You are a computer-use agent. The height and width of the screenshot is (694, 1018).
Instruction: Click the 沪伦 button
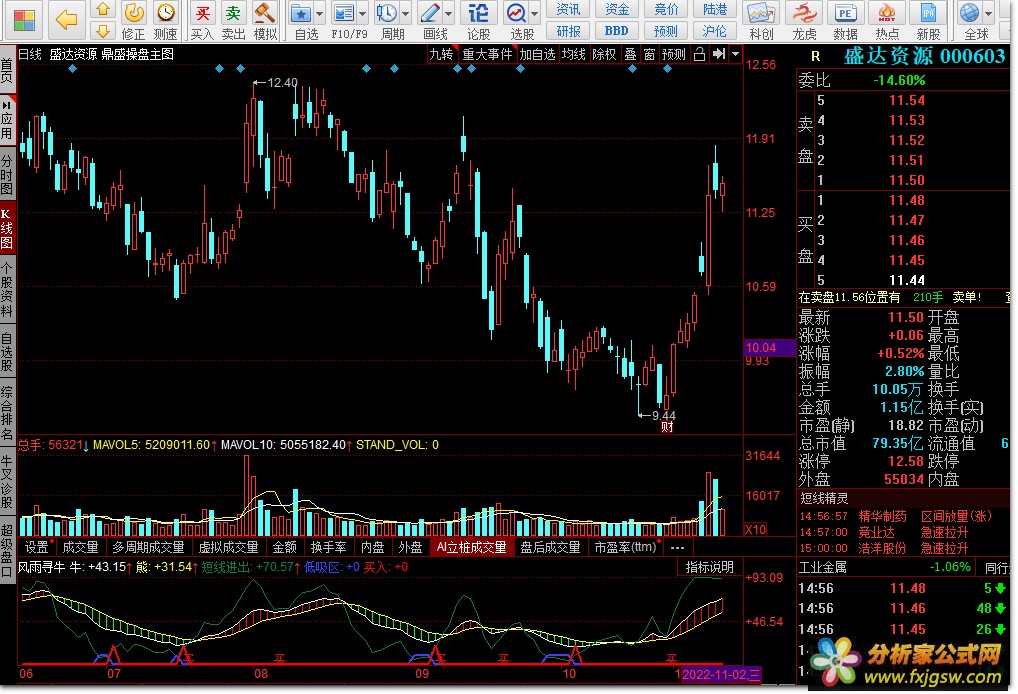click(x=715, y=31)
